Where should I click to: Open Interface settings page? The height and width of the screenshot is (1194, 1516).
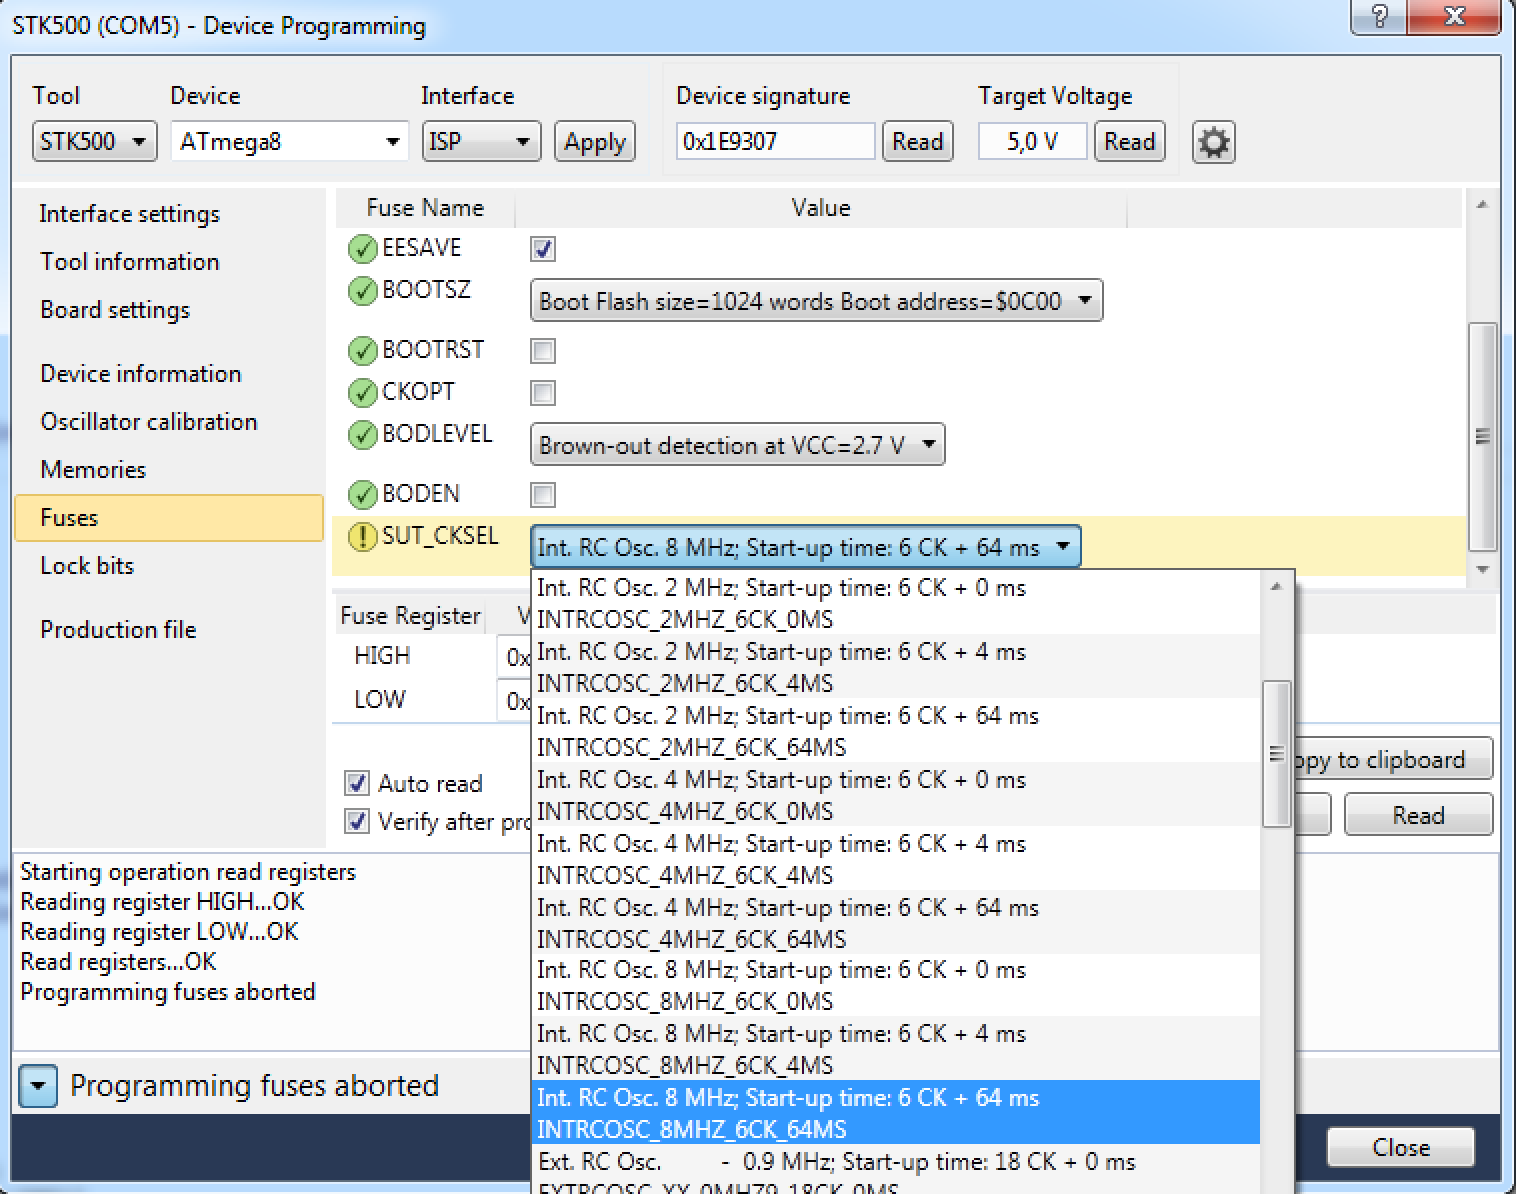pos(129,214)
